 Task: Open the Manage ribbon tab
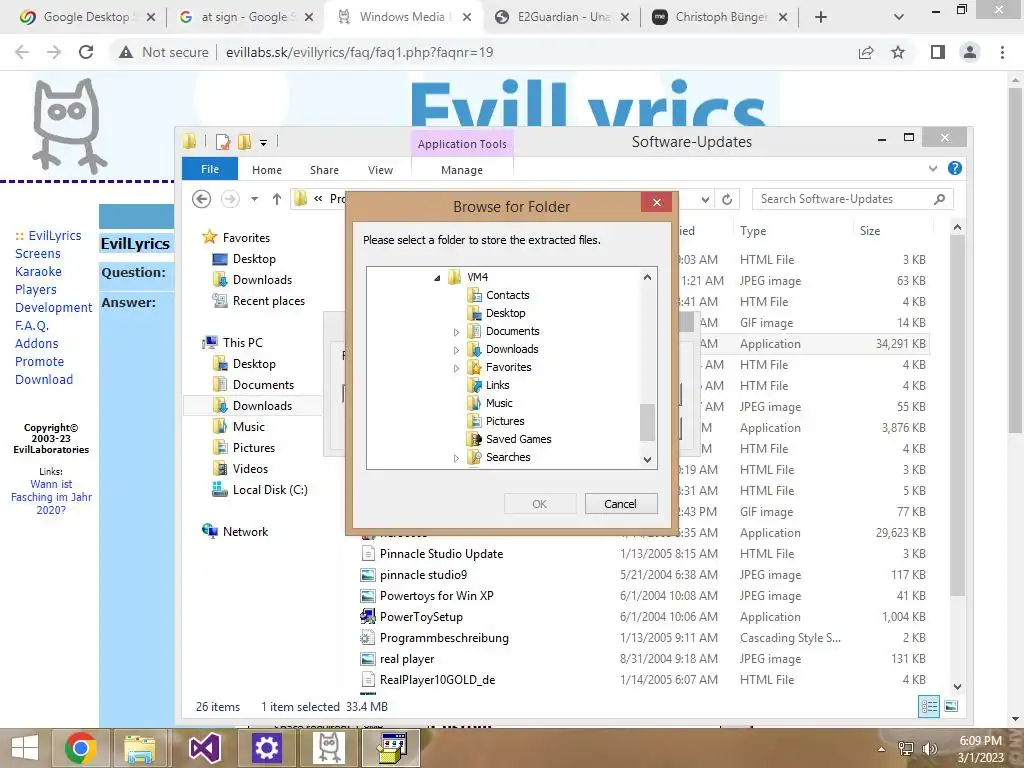point(462,170)
